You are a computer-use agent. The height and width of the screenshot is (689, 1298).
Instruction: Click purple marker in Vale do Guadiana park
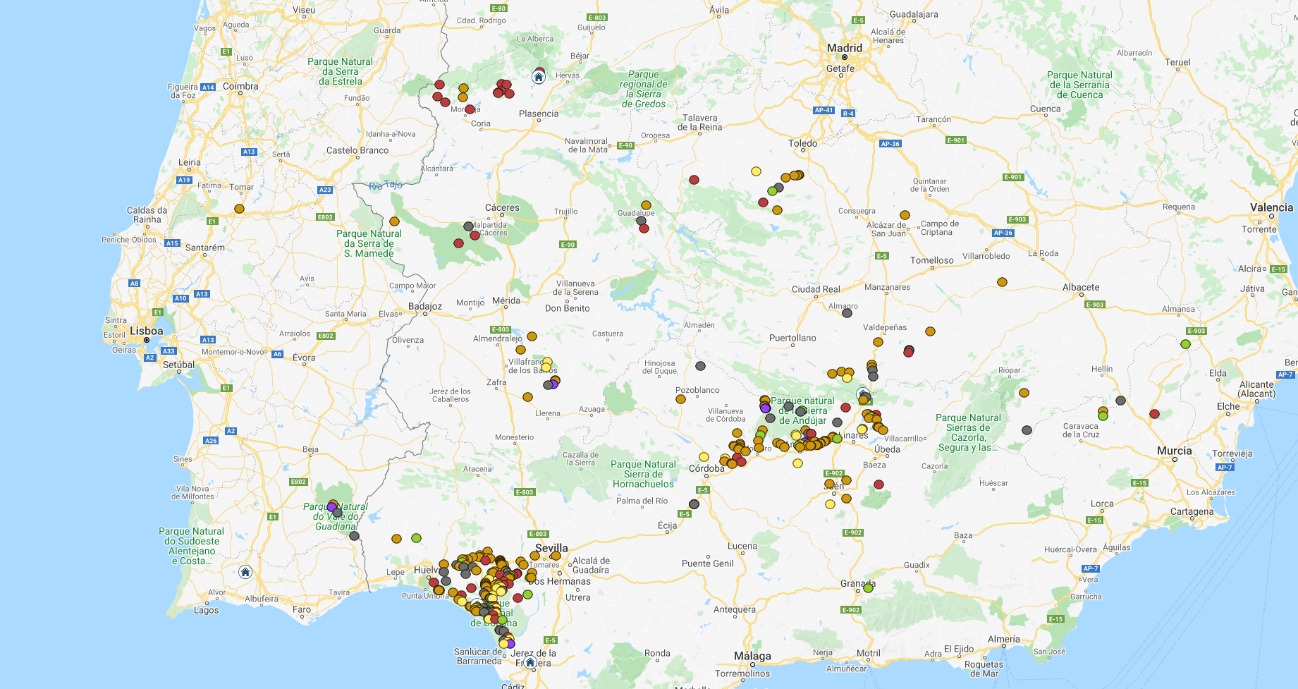[x=332, y=507]
